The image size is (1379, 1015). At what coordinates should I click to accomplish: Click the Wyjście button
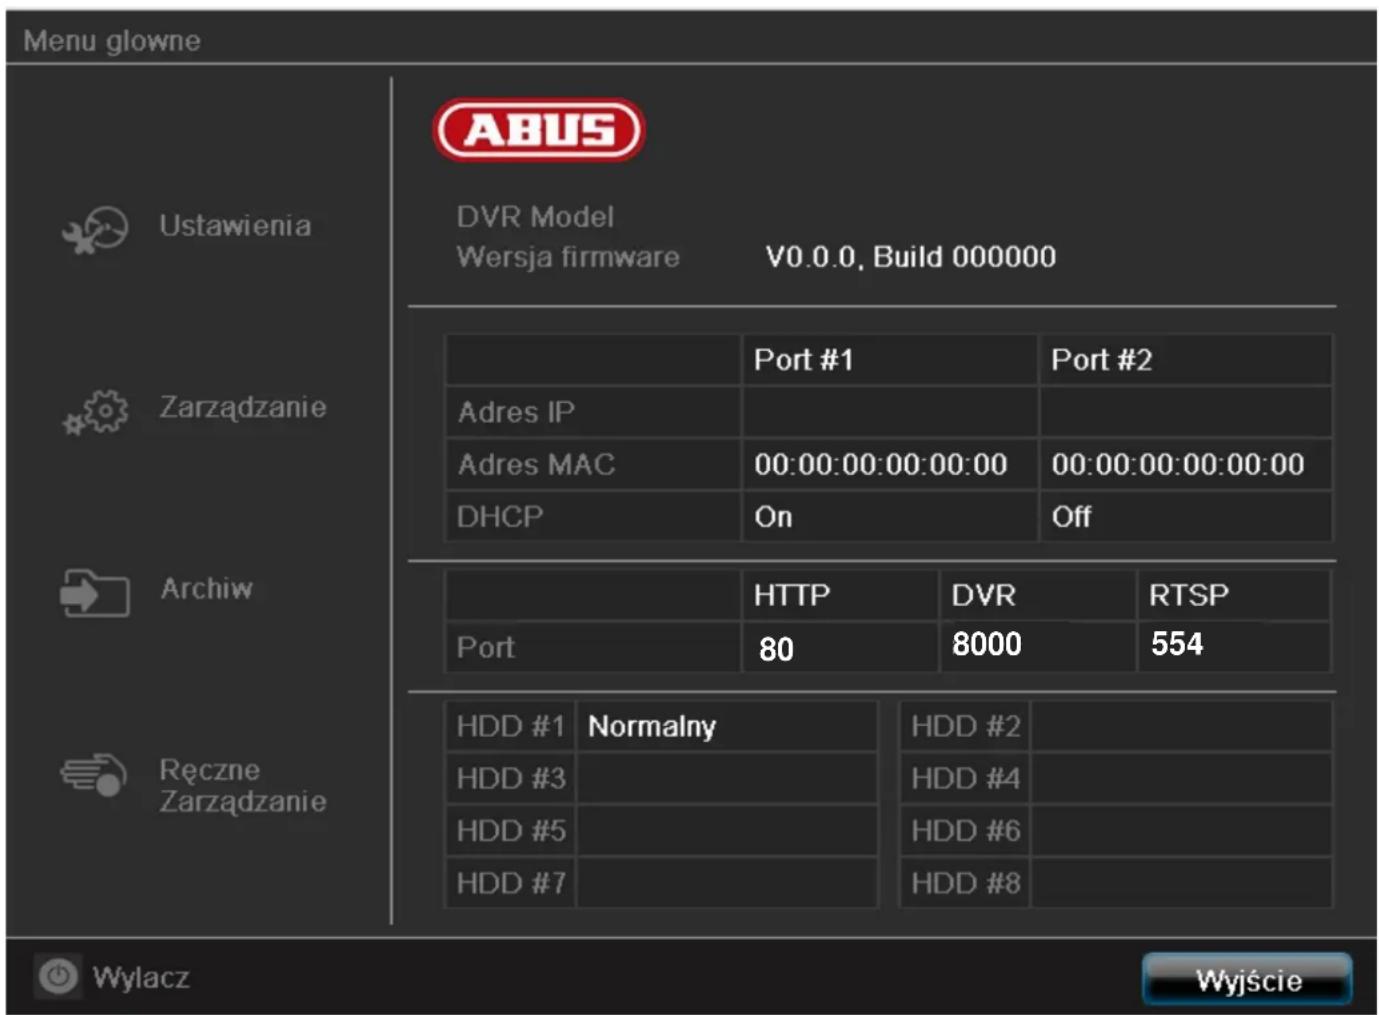(1249, 980)
